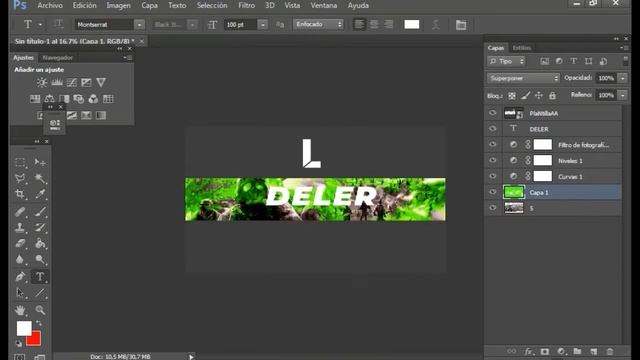Select the Hand tool
Viewport: 640px width, 360px height.
click(20, 310)
